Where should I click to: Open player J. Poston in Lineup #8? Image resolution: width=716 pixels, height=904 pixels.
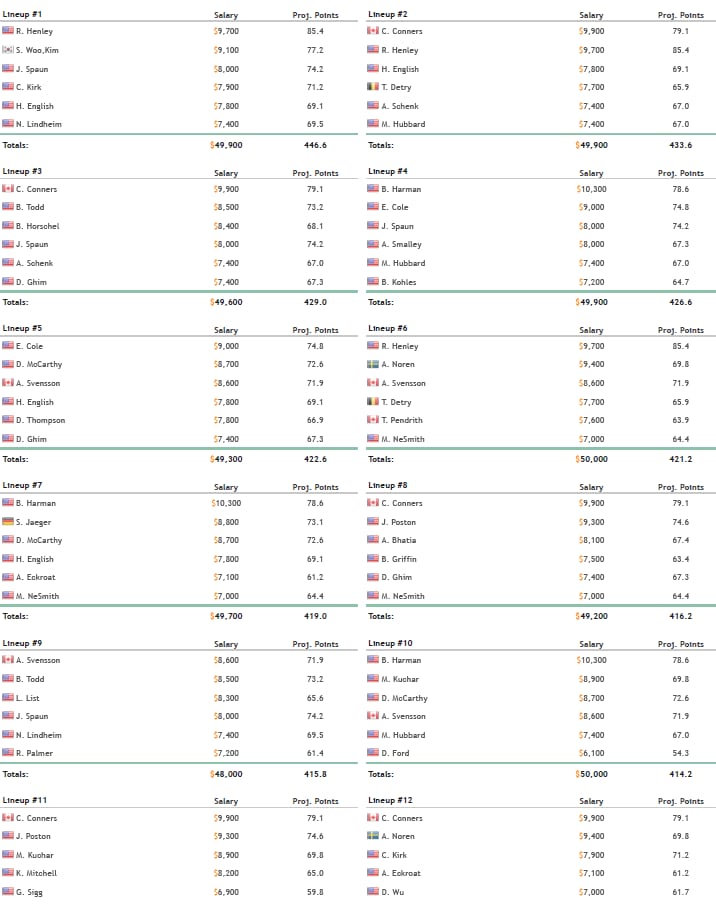398,522
